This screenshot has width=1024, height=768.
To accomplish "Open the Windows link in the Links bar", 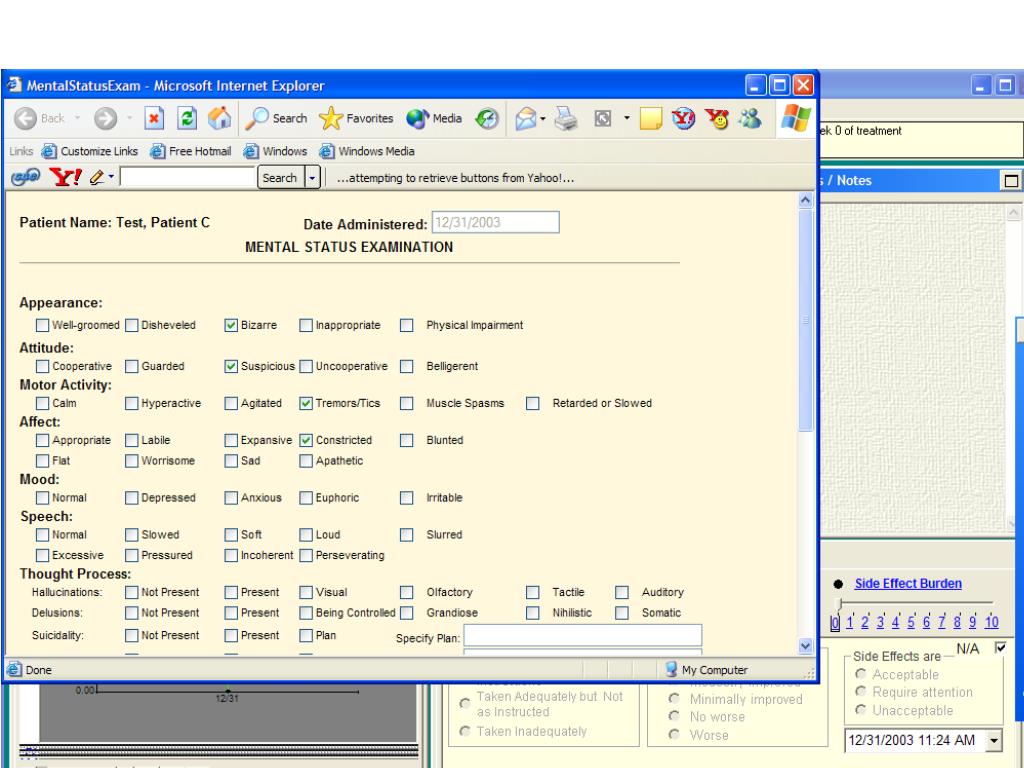I will point(275,152).
